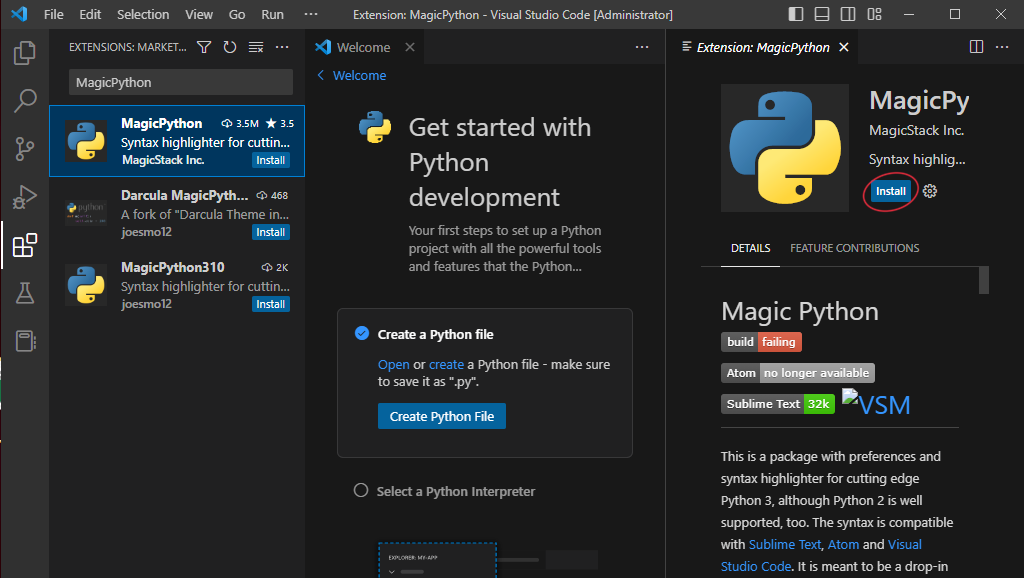Click the Sublime Text 32k badge
The height and width of the screenshot is (578, 1024).
[x=778, y=404]
